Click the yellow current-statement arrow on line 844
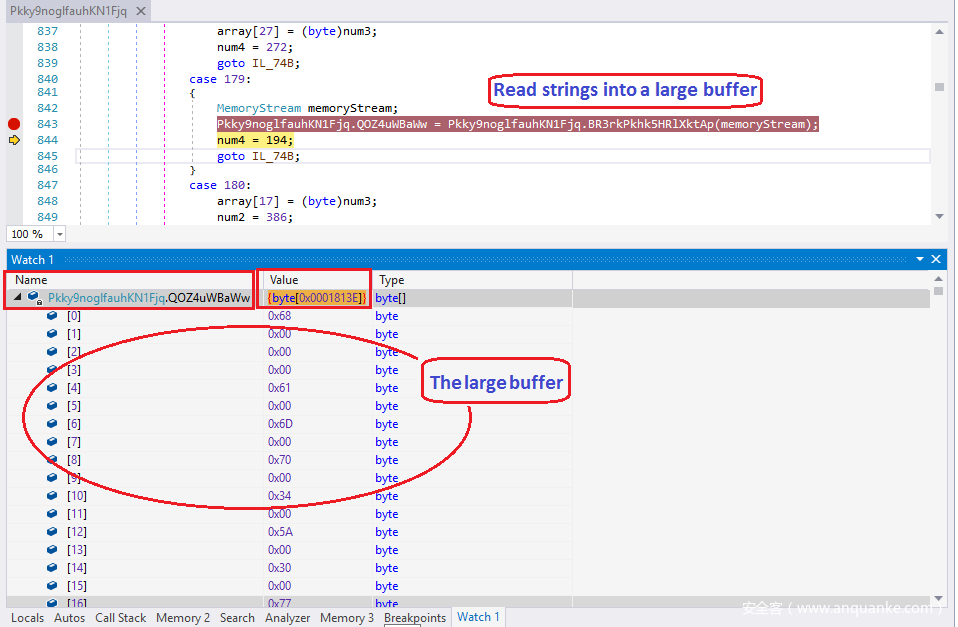 click(14, 141)
